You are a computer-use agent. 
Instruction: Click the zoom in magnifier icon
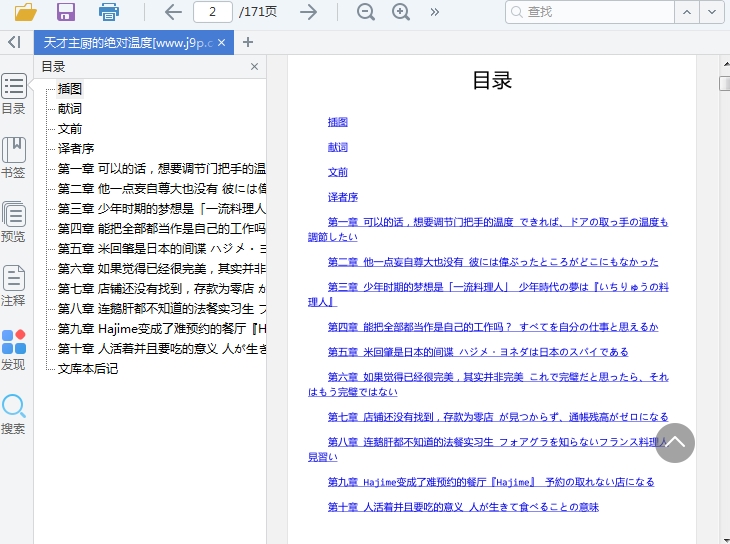point(401,12)
